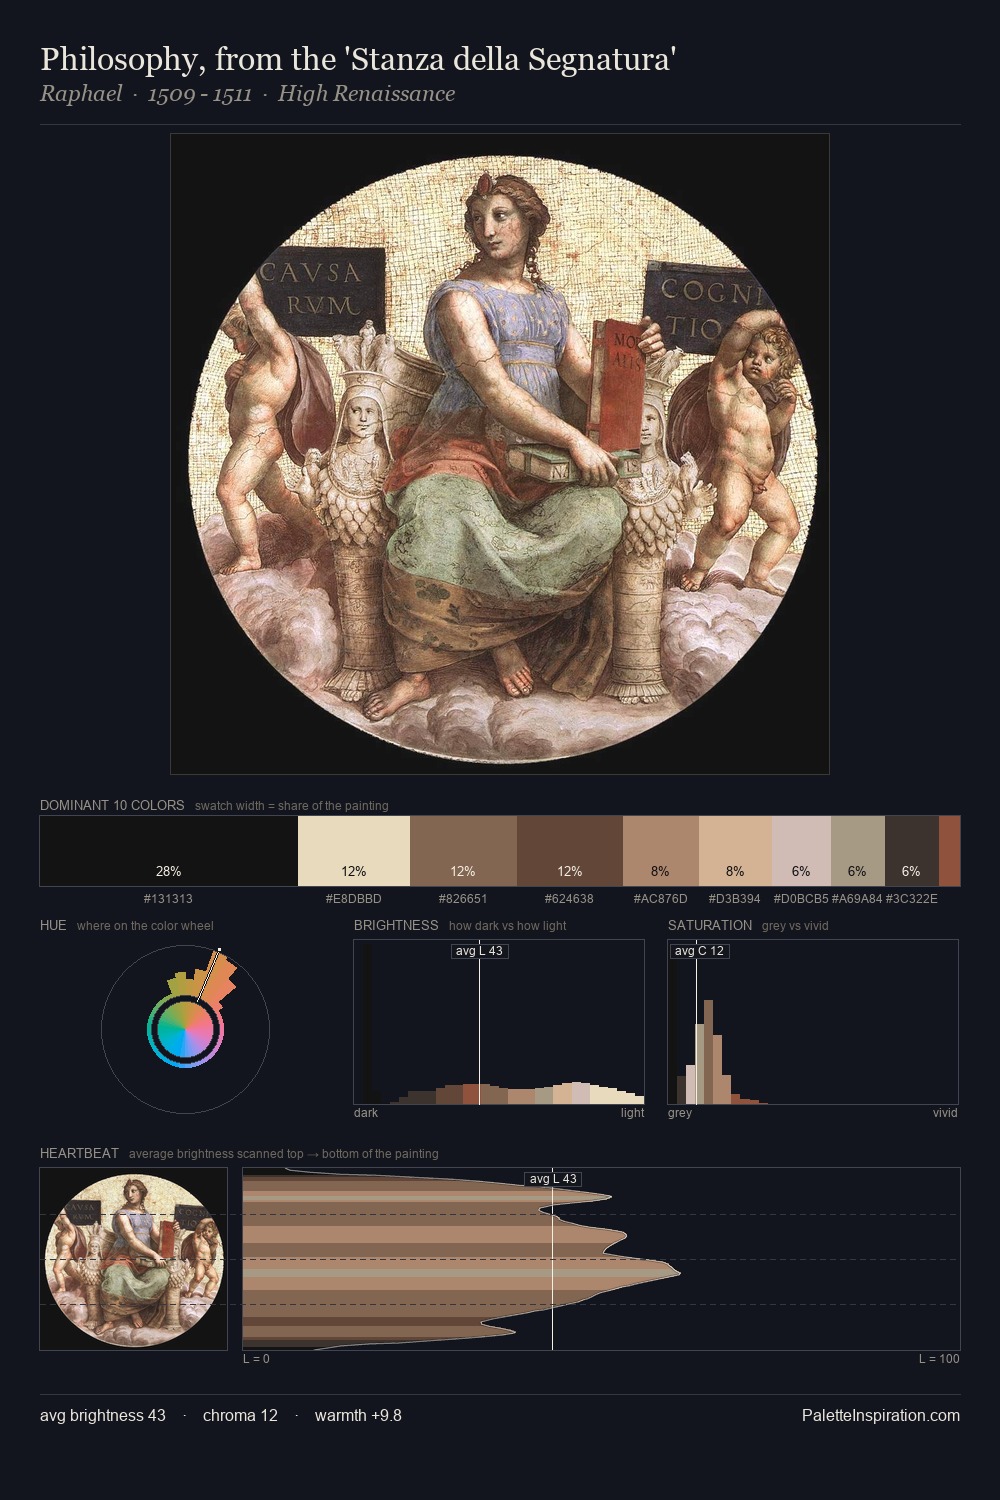Click the 'avg L 43' label in heartbeat chart
1000x1500 pixels.
(x=553, y=1179)
